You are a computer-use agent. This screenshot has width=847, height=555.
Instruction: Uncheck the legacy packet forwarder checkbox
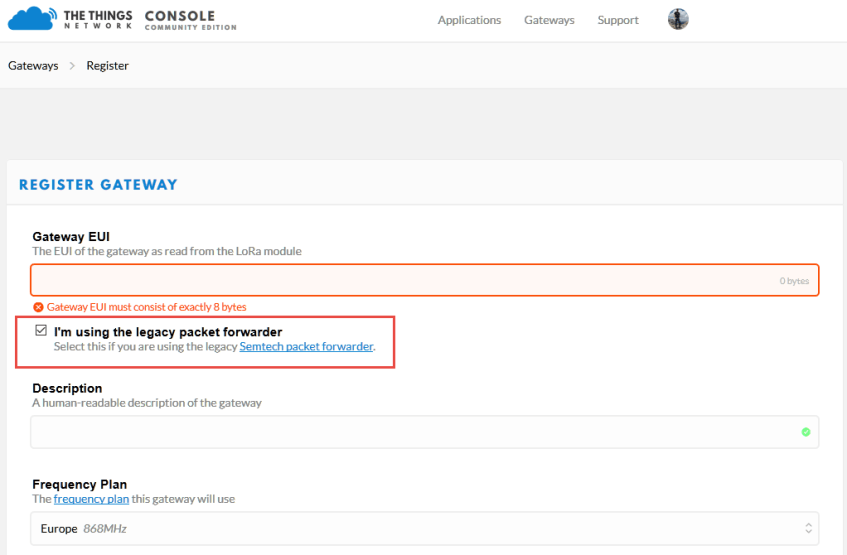pyautogui.click(x=41, y=331)
